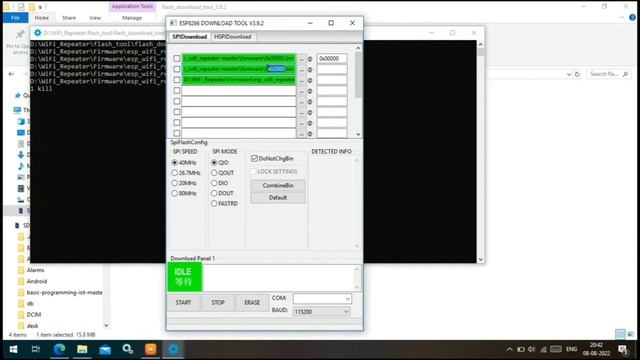Select the Android folder in tree
Image resolution: width=640 pixels, height=360 pixels.
click(37, 281)
